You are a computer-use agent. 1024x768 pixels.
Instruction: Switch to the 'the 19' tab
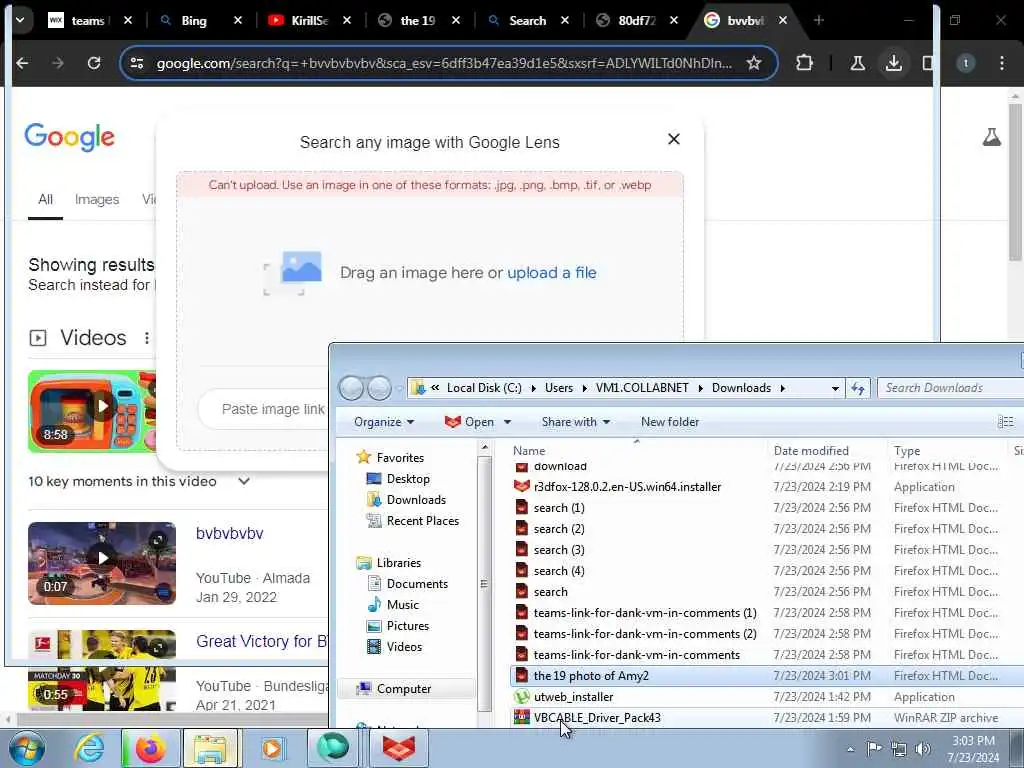417,20
